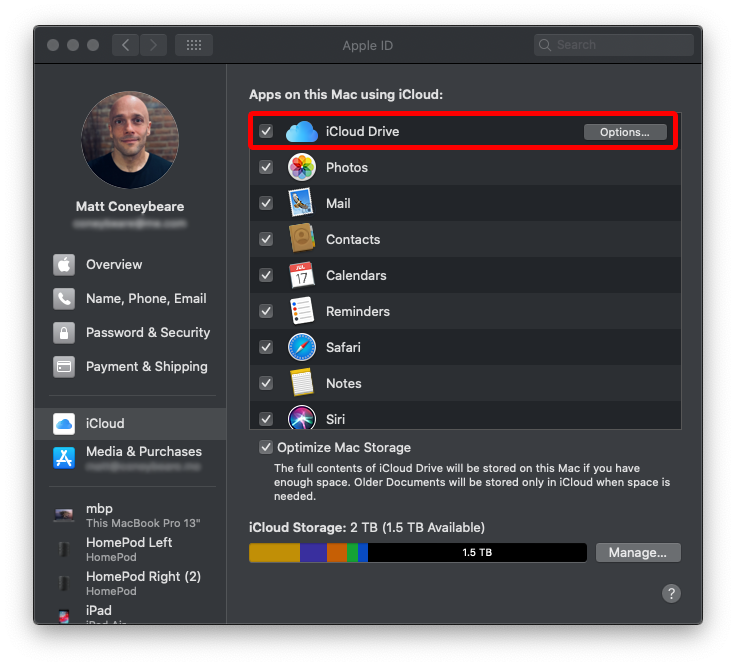The width and height of the screenshot is (736, 666).
Task: Click the Reminders list icon
Action: click(302, 312)
